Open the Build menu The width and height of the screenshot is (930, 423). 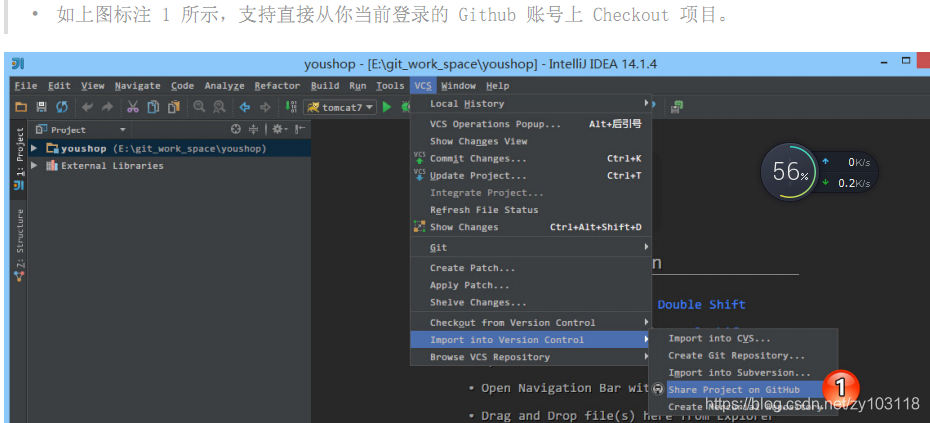coord(325,86)
